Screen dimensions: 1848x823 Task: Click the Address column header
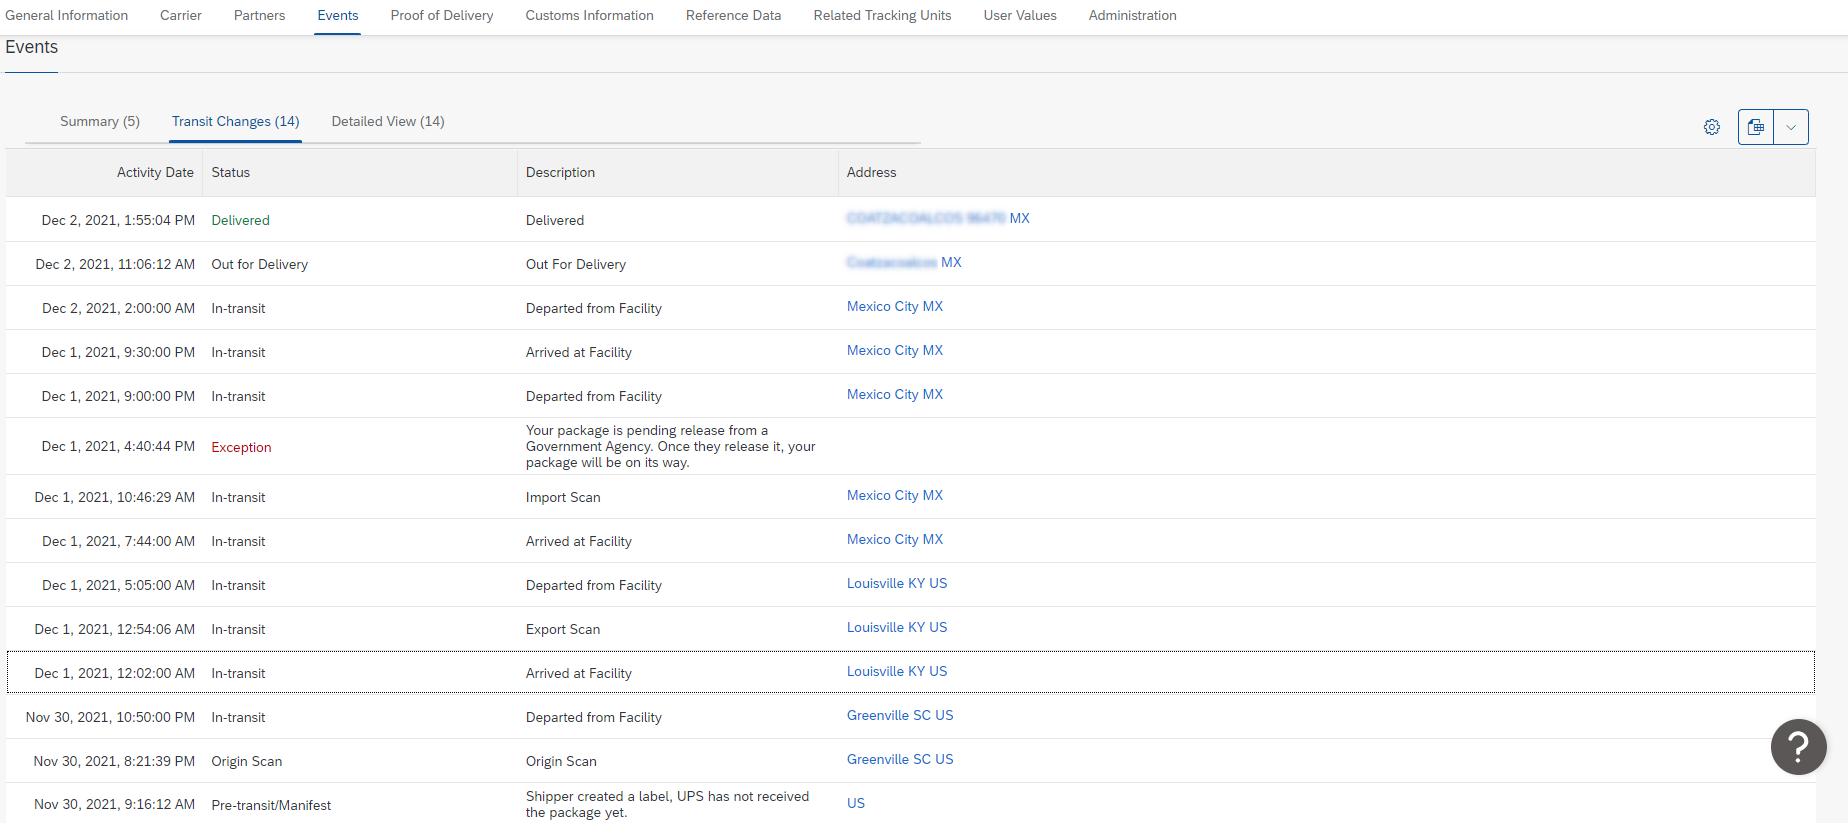(x=872, y=172)
